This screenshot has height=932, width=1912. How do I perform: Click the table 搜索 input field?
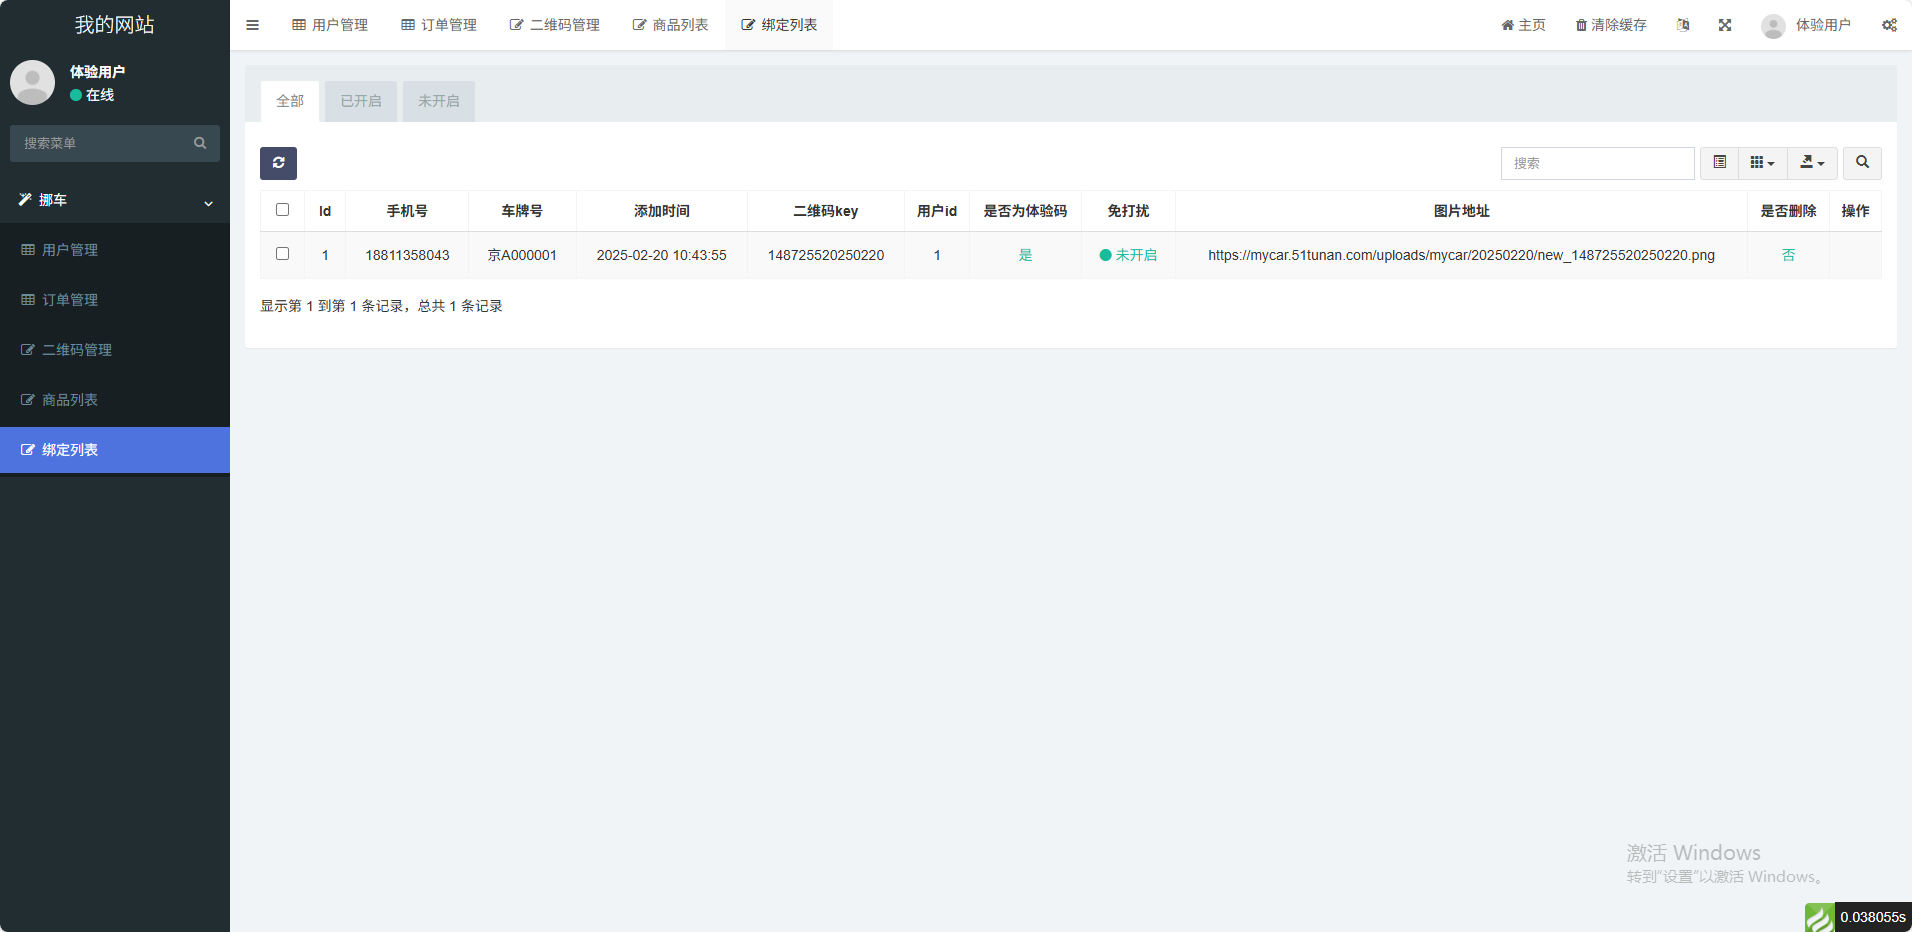coord(1597,163)
